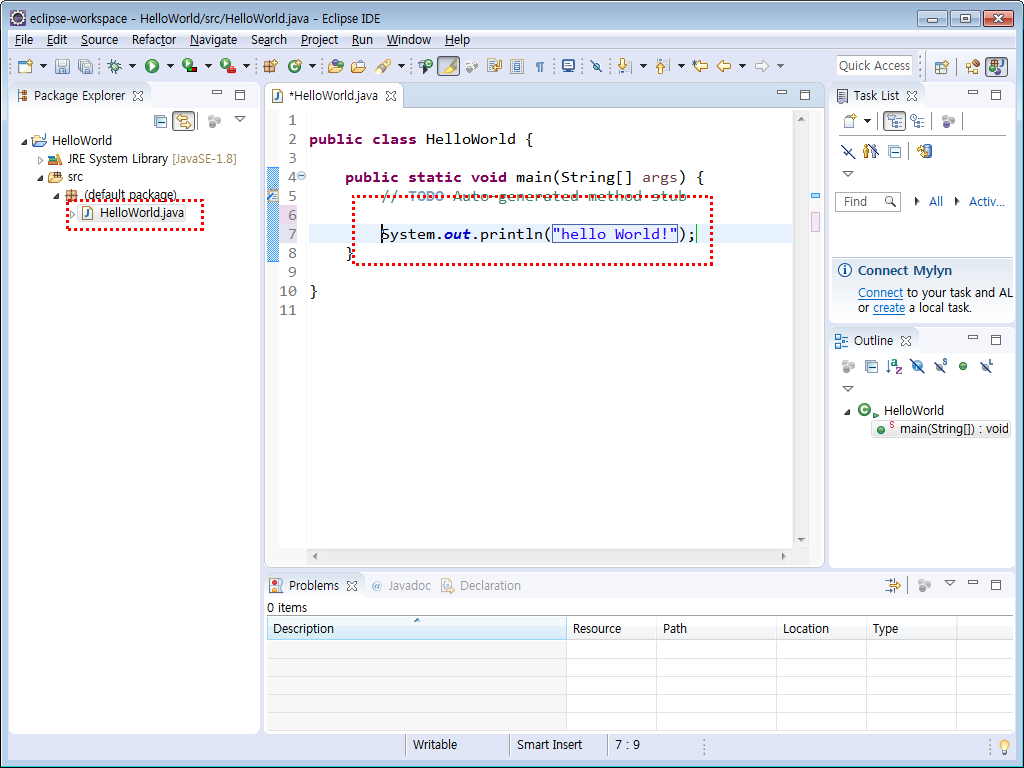Click the External Tools run icon
This screenshot has height=768, width=1024.
coord(228,66)
